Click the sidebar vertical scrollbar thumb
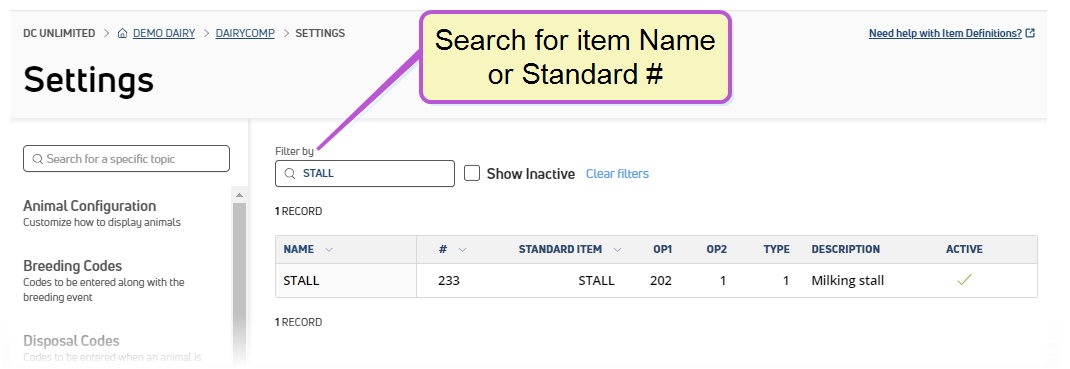1070x369 pixels. click(239, 280)
